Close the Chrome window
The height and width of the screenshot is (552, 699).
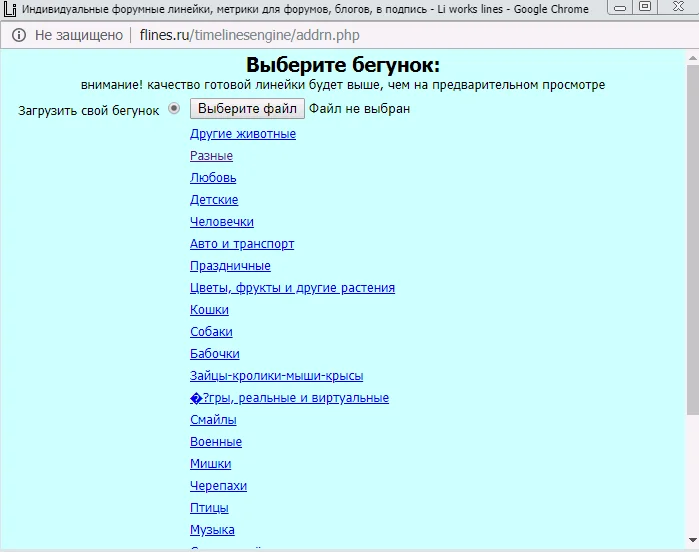[678, 7]
